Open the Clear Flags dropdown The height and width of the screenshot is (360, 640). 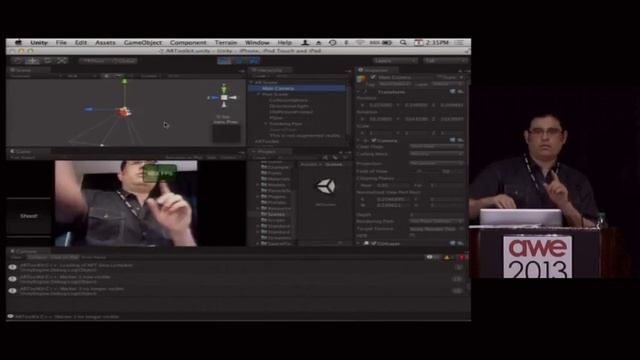[436, 147]
